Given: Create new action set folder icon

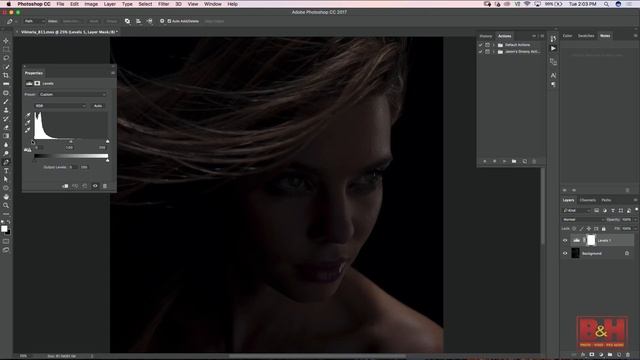Looking at the screenshot, I should click(x=514, y=161).
